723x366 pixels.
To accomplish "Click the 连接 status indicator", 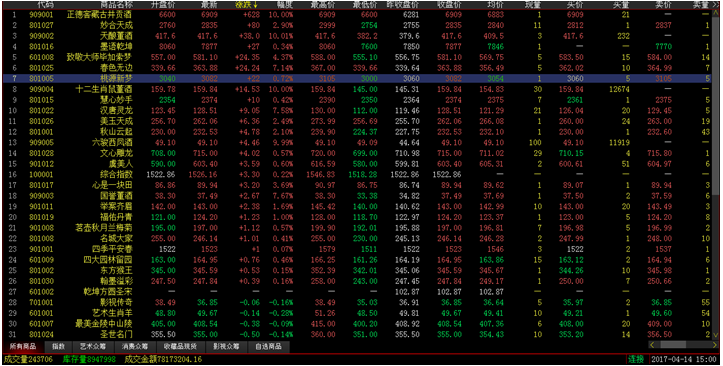I will pyautogui.click(x=635, y=359).
